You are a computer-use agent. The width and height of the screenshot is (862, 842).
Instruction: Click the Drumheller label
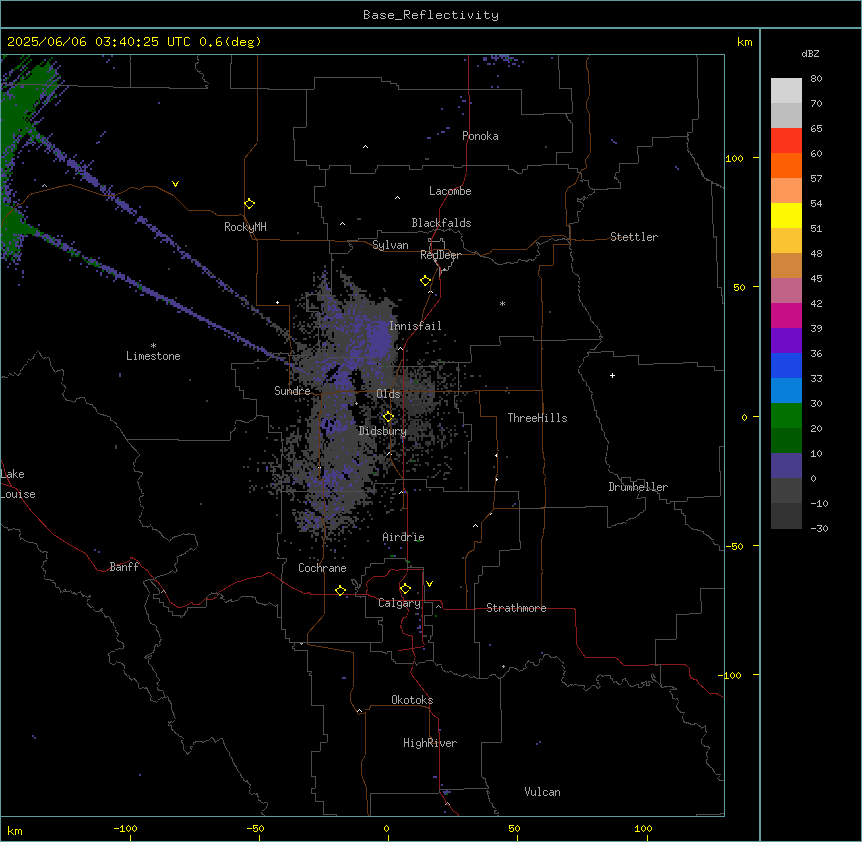click(638, 487)
